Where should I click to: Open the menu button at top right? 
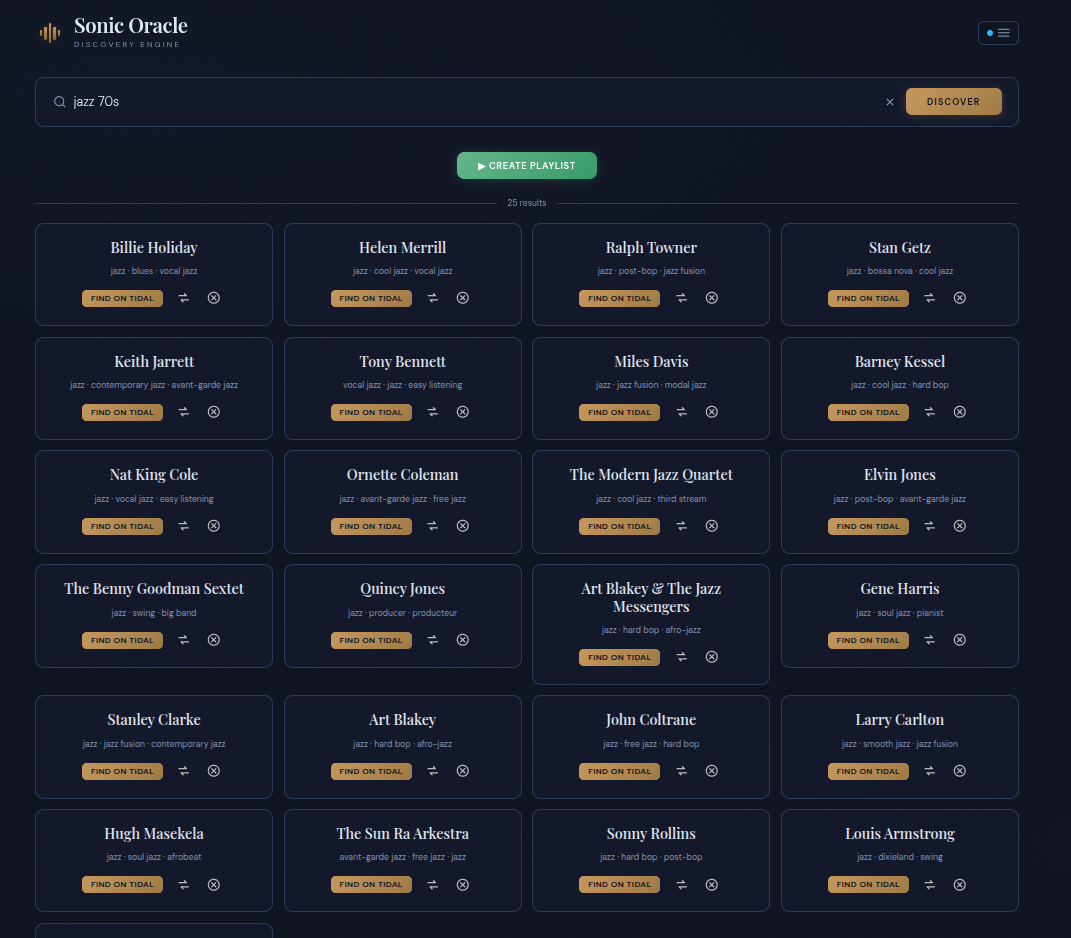998,33
